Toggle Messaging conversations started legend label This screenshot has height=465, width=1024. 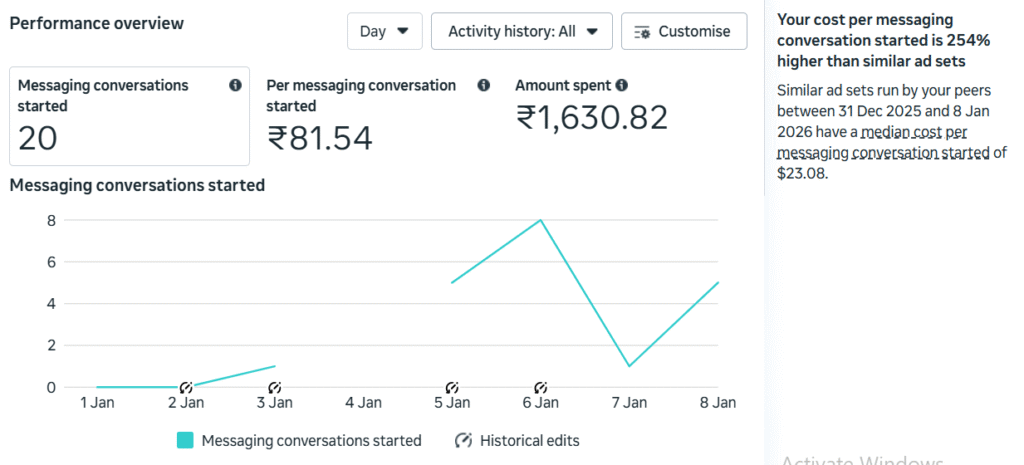[311, 440]
